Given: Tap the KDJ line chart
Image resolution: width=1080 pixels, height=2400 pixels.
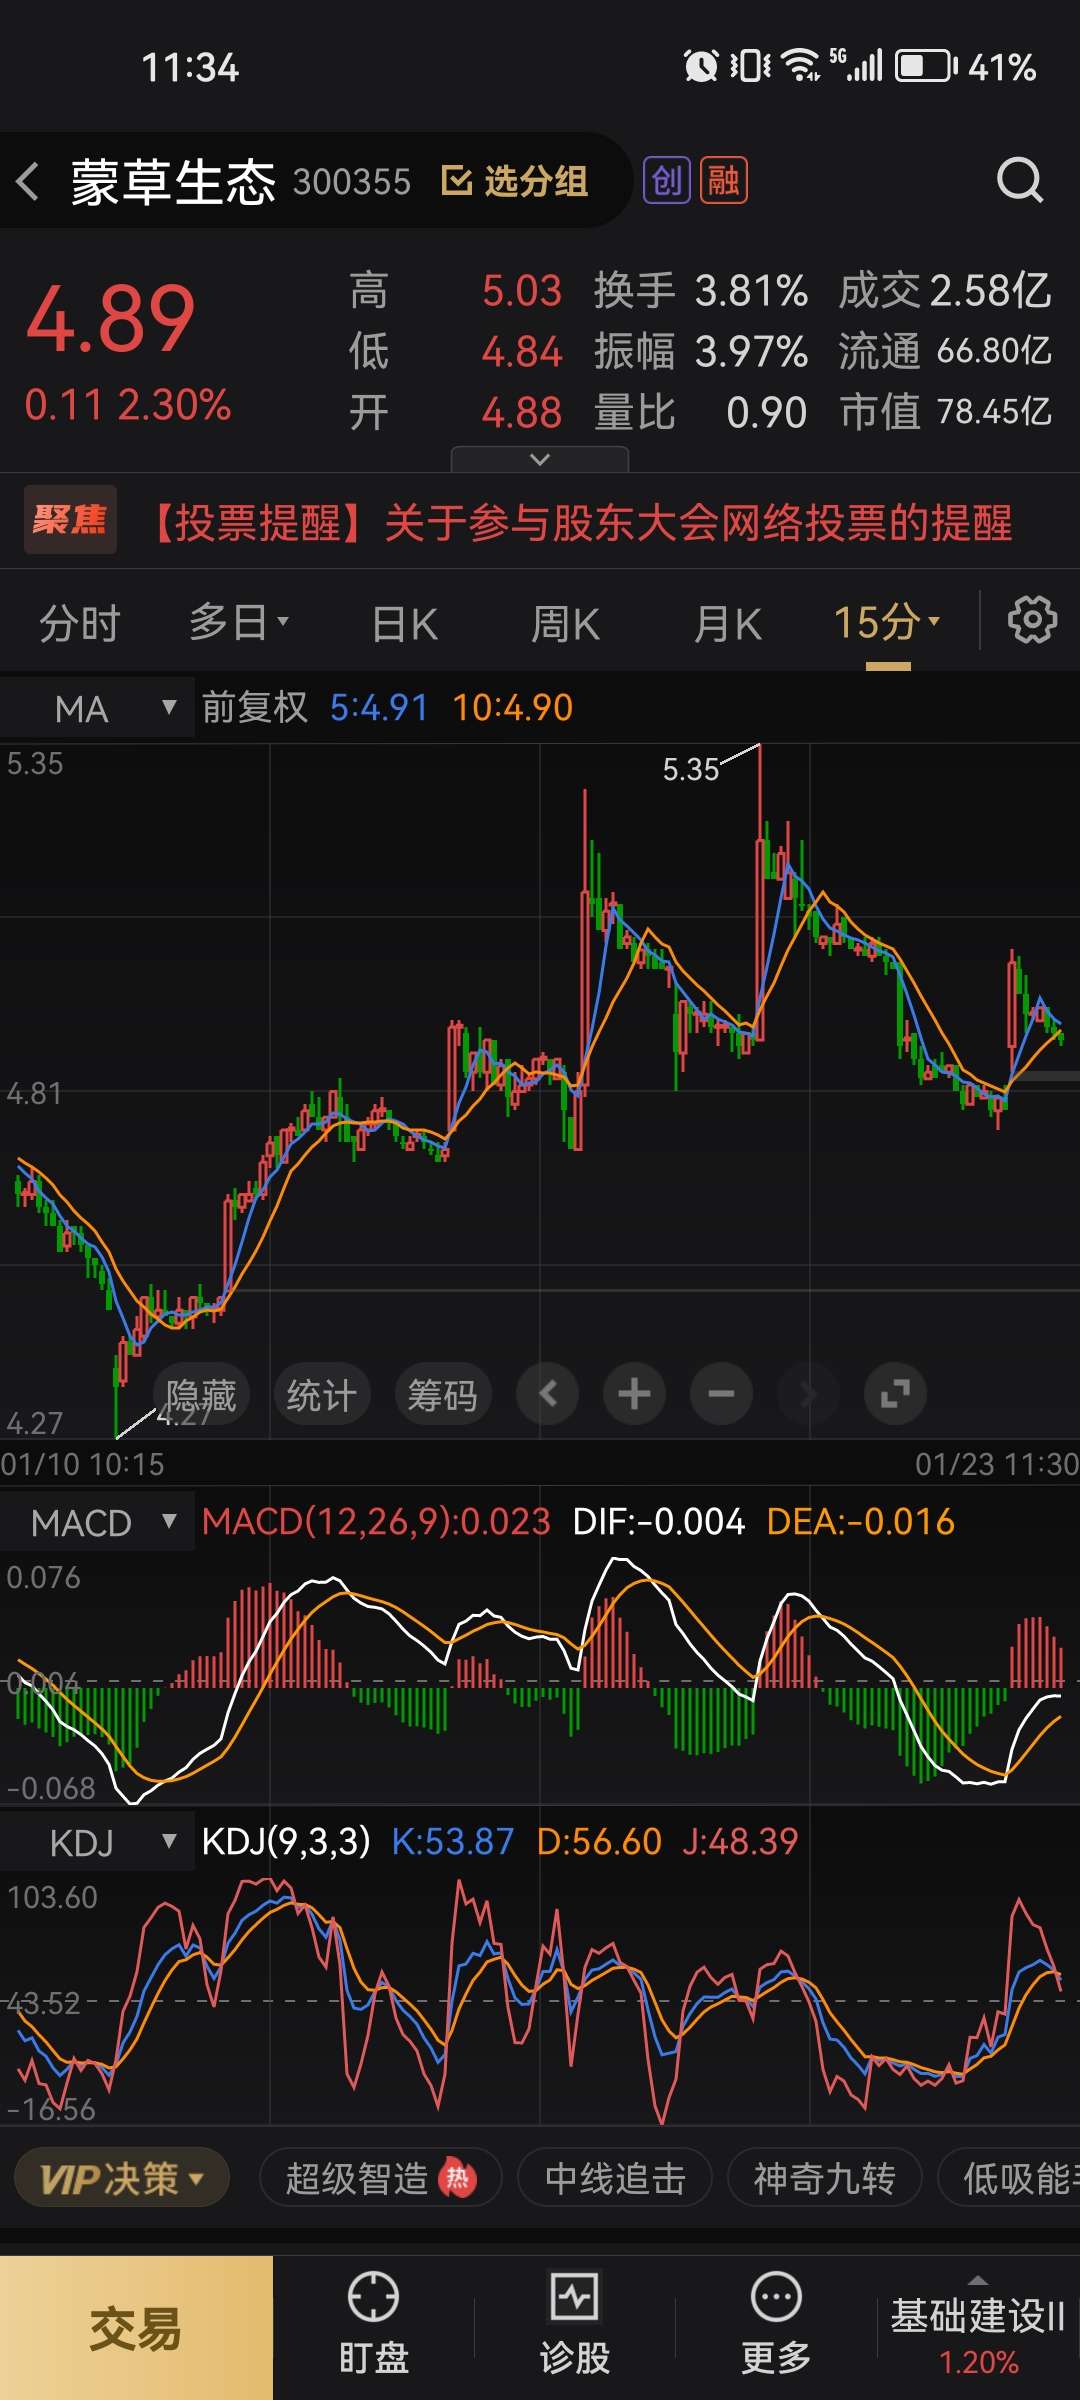Looking at the screenshot, I should pos(540,2000).
